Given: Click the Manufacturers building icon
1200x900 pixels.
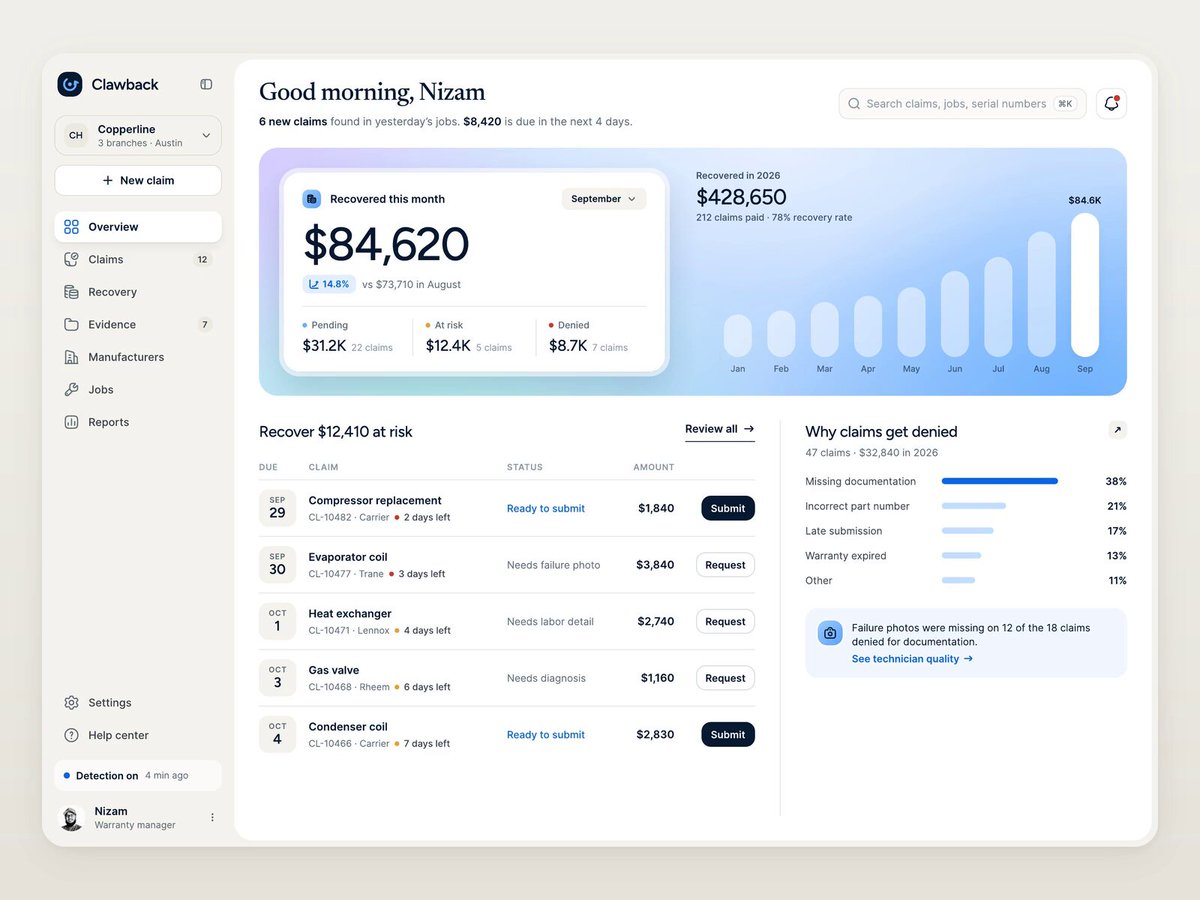Looking at the screenshot, I should (x=71, y=357).
